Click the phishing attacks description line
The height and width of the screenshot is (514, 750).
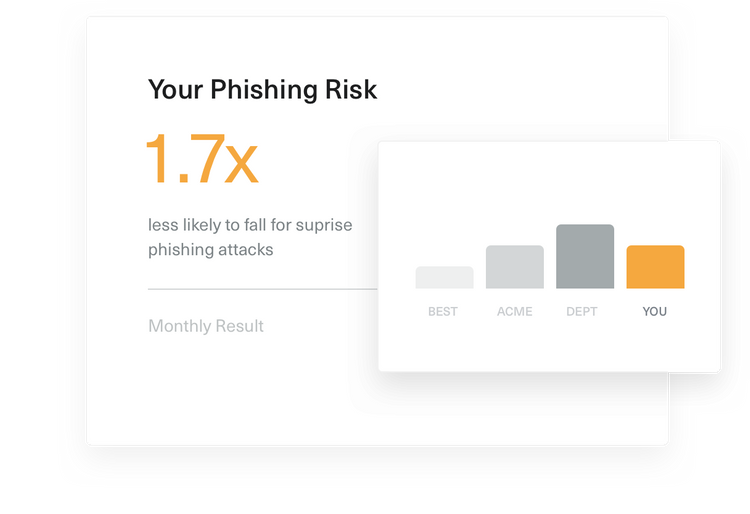coord(210,250)
